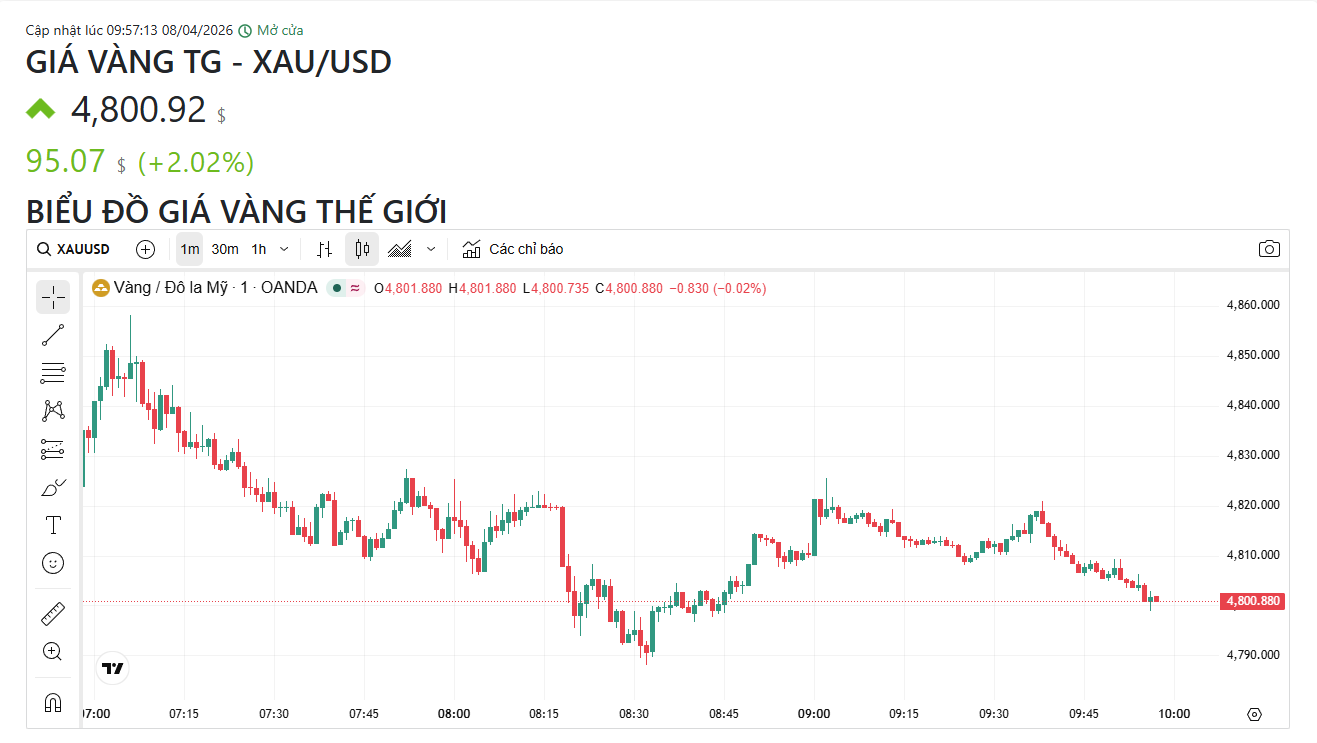Open the Các chỉ báo indicators
Screen dimensions: 1317x743
(513, 249)
